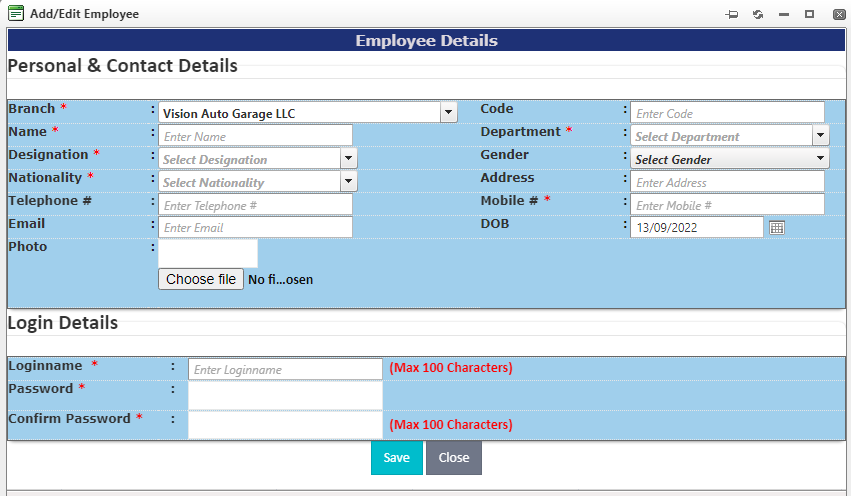This screenshot has height=496, width=851.
Task: Pin the Add/Edit Employee window
Action: coord(731,14)
